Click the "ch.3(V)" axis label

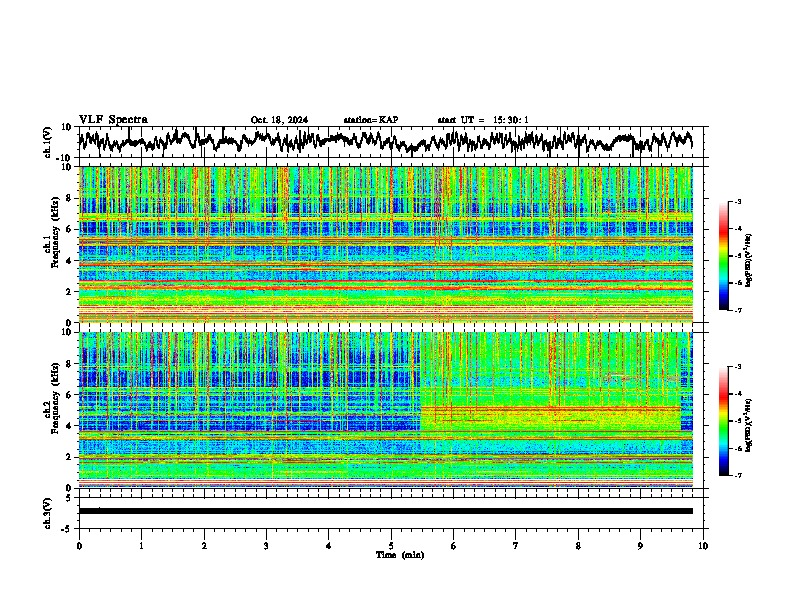(x=48, y=513)
